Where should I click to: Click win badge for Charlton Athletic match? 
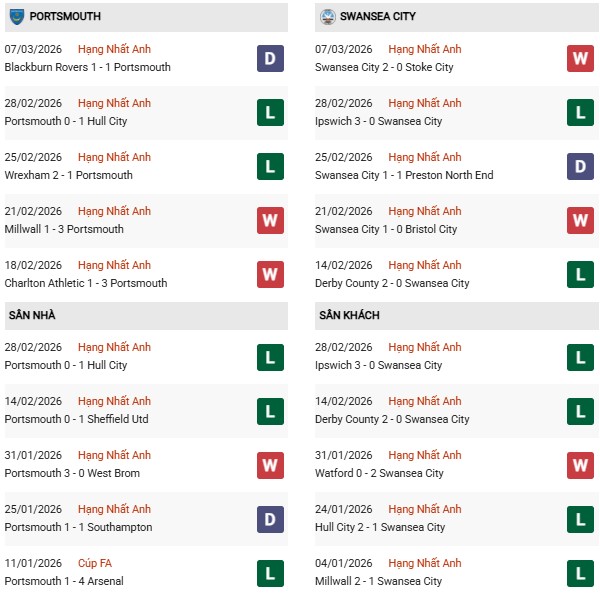click(270, 275)
